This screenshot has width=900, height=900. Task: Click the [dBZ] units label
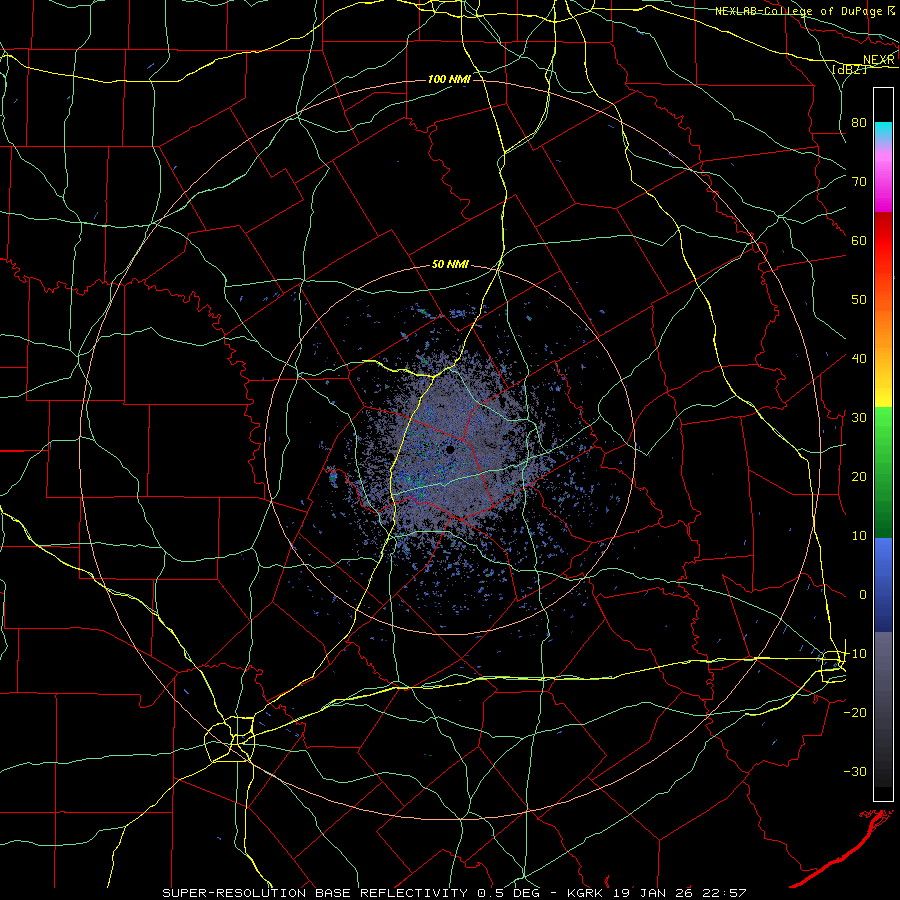click(851, 69)
